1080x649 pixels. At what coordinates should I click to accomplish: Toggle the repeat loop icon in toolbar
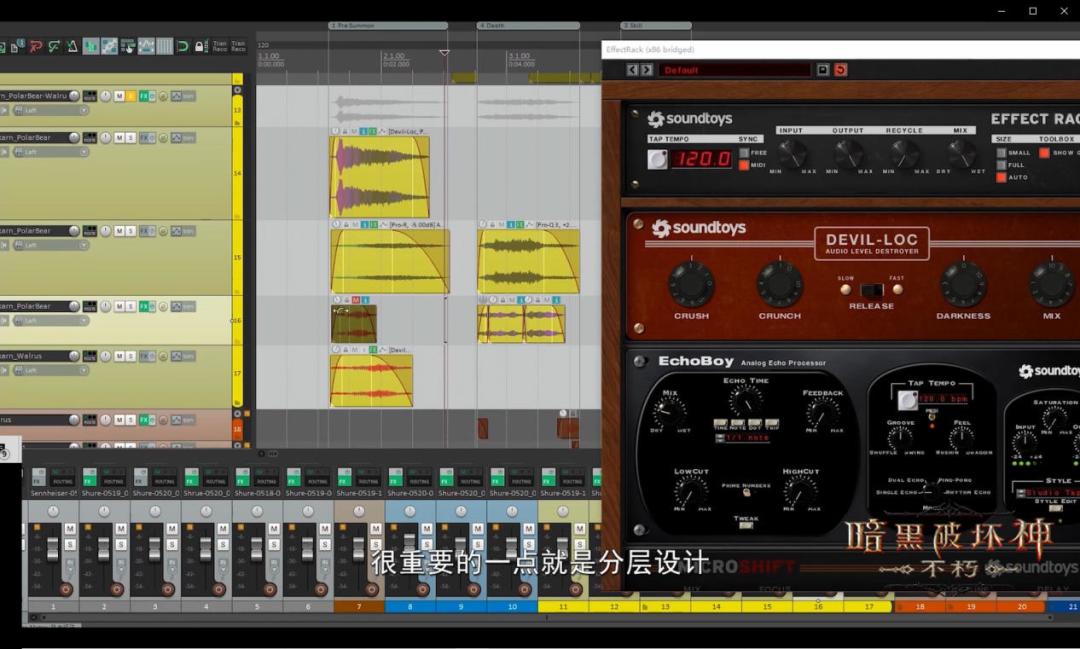click(183, 46)
